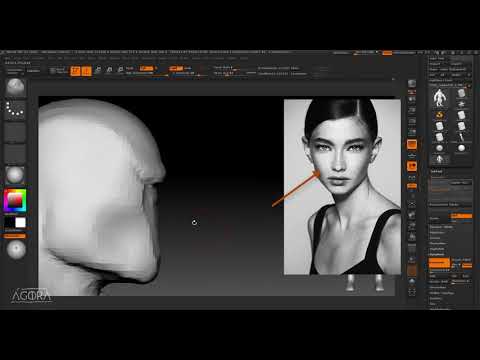The width and height of the screenshot is (480, 360).
Task: Select the Move gizmo mode button
Action: click(x=98, y=70)
